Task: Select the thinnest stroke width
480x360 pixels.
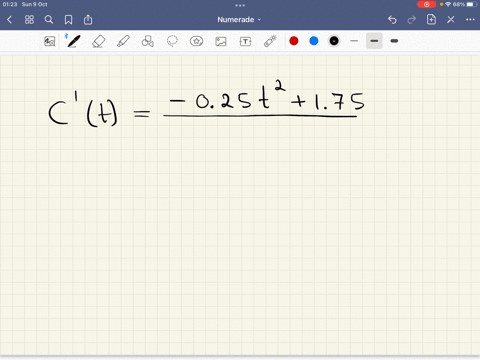Action: (x=354, y=41)
